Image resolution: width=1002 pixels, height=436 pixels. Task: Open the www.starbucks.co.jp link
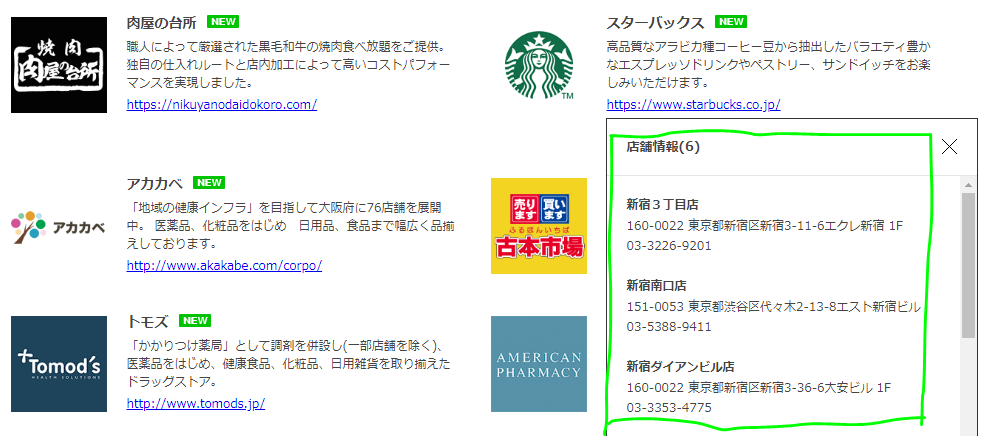693,104
